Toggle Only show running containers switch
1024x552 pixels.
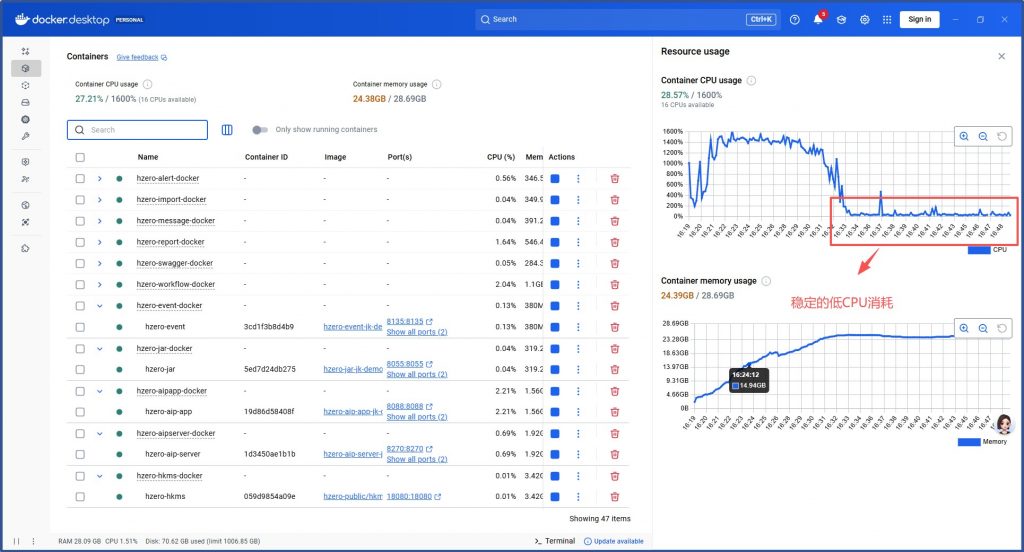(x=260, y=130)
